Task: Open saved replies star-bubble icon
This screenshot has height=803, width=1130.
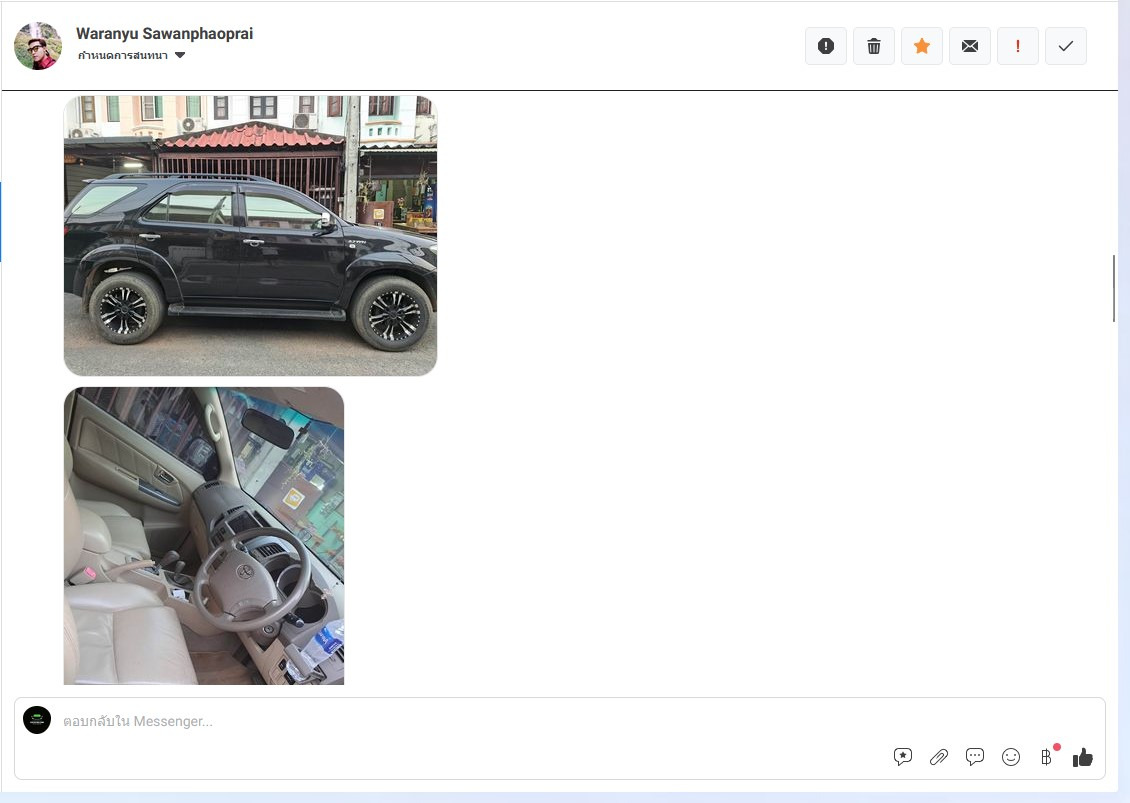Action: pyautogui.click(x=902, y=757)
